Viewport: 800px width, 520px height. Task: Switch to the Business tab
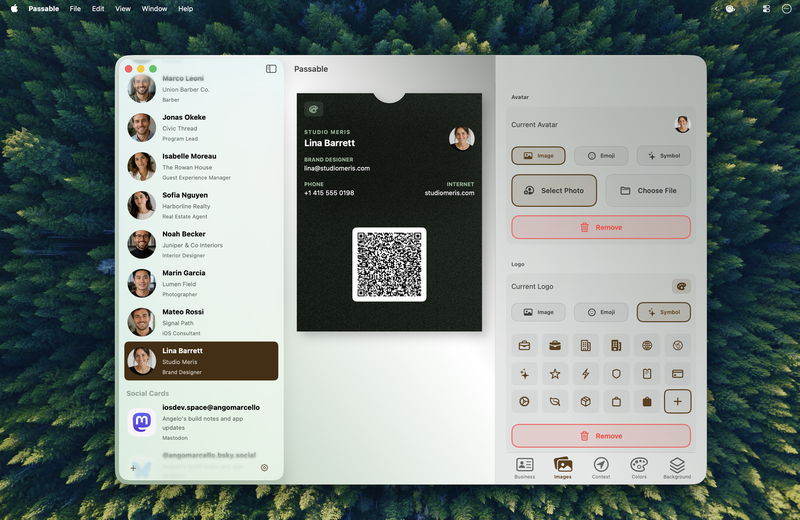[x=524, y=468]
